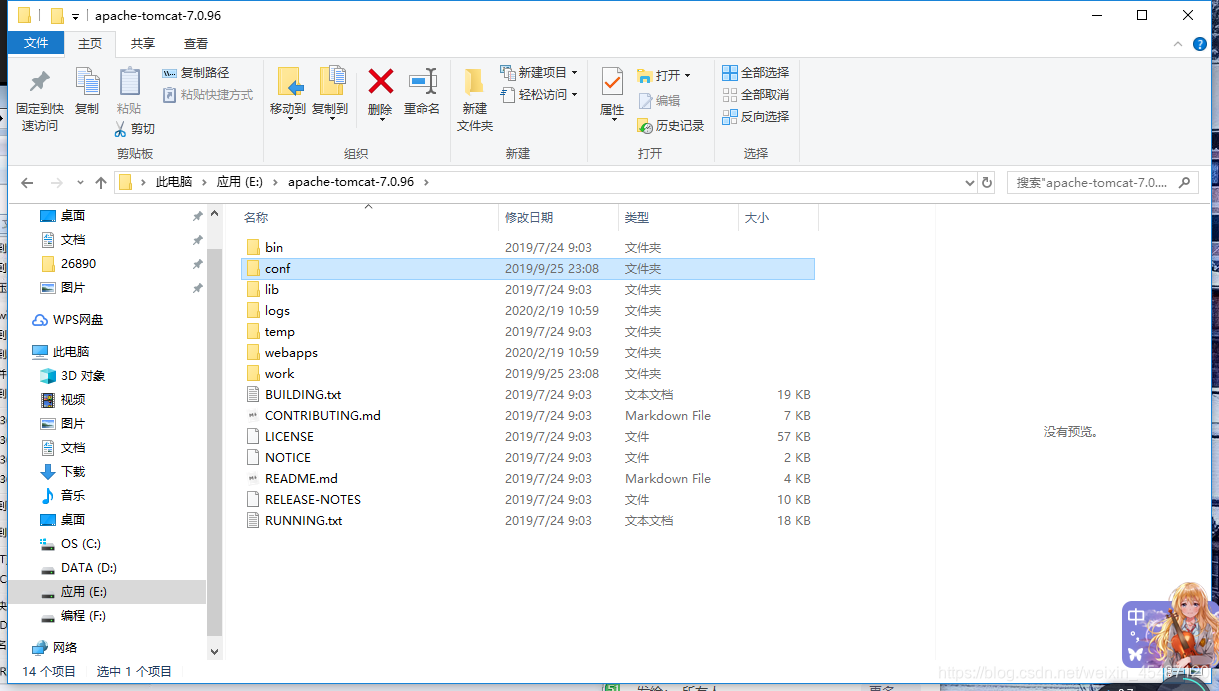Open 下载 (Downloads) in navigation pane
Image resolution: width=1219 pixels, height=691 pixels.
point(73,472)
